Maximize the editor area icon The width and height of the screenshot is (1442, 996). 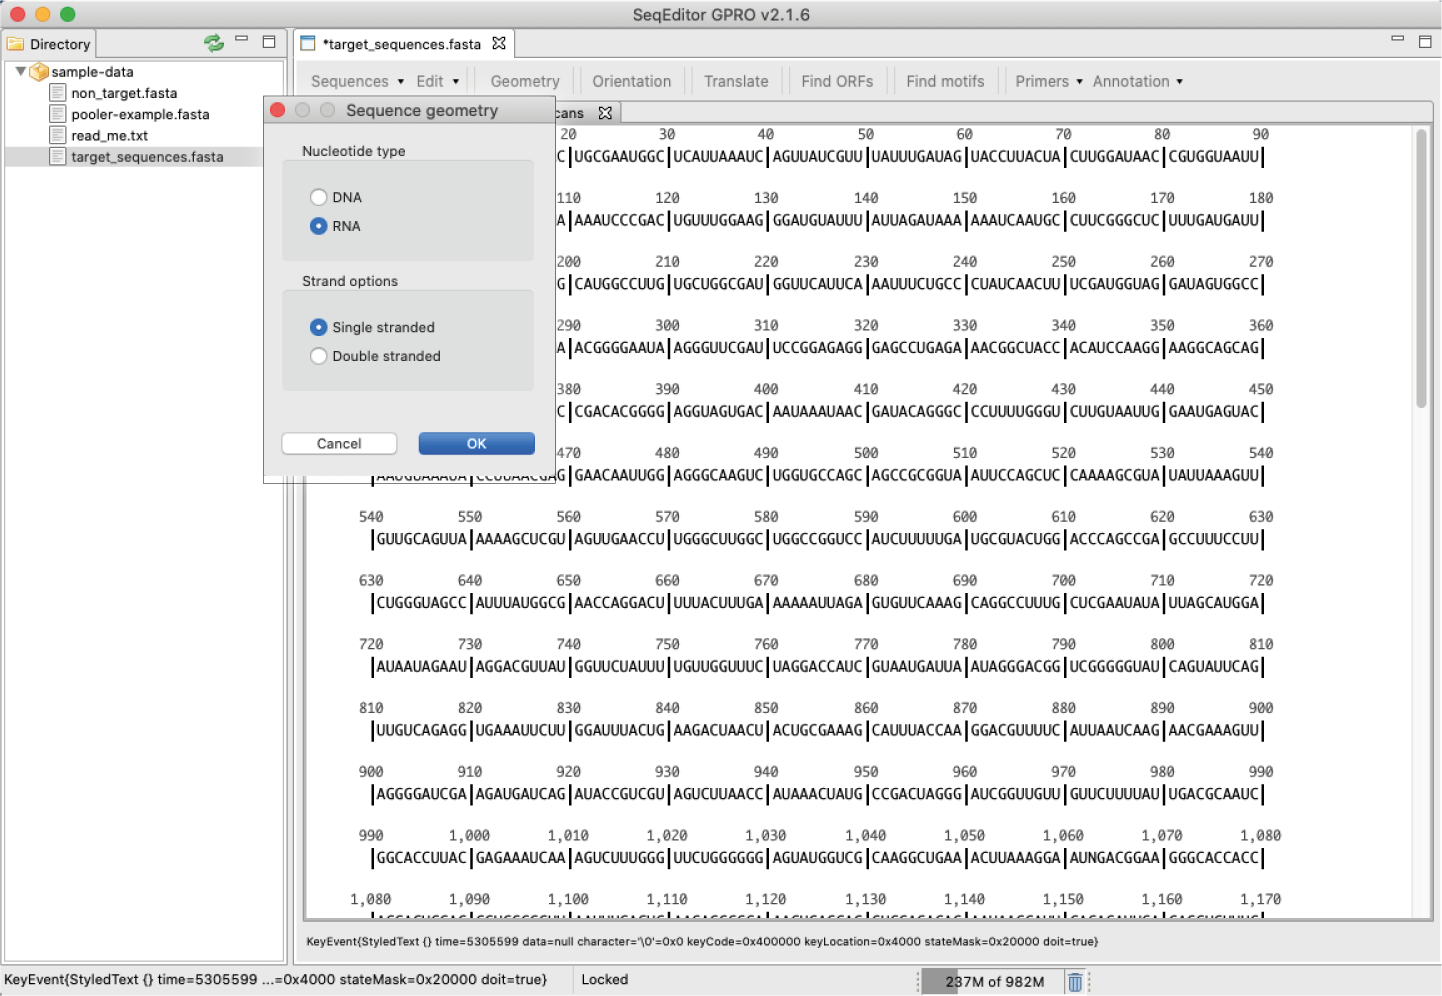pyautogui.click(x=1425, y=41)
